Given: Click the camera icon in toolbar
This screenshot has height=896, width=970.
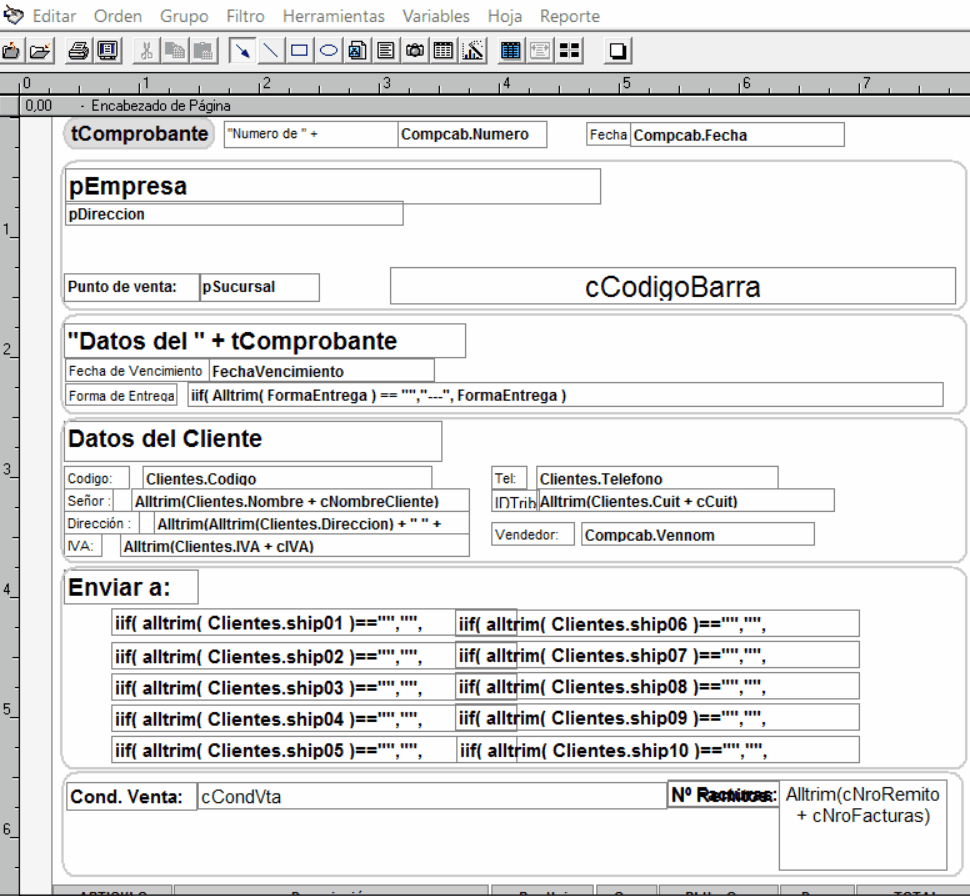Looking at the screenshot, I should tap(414, 51).
